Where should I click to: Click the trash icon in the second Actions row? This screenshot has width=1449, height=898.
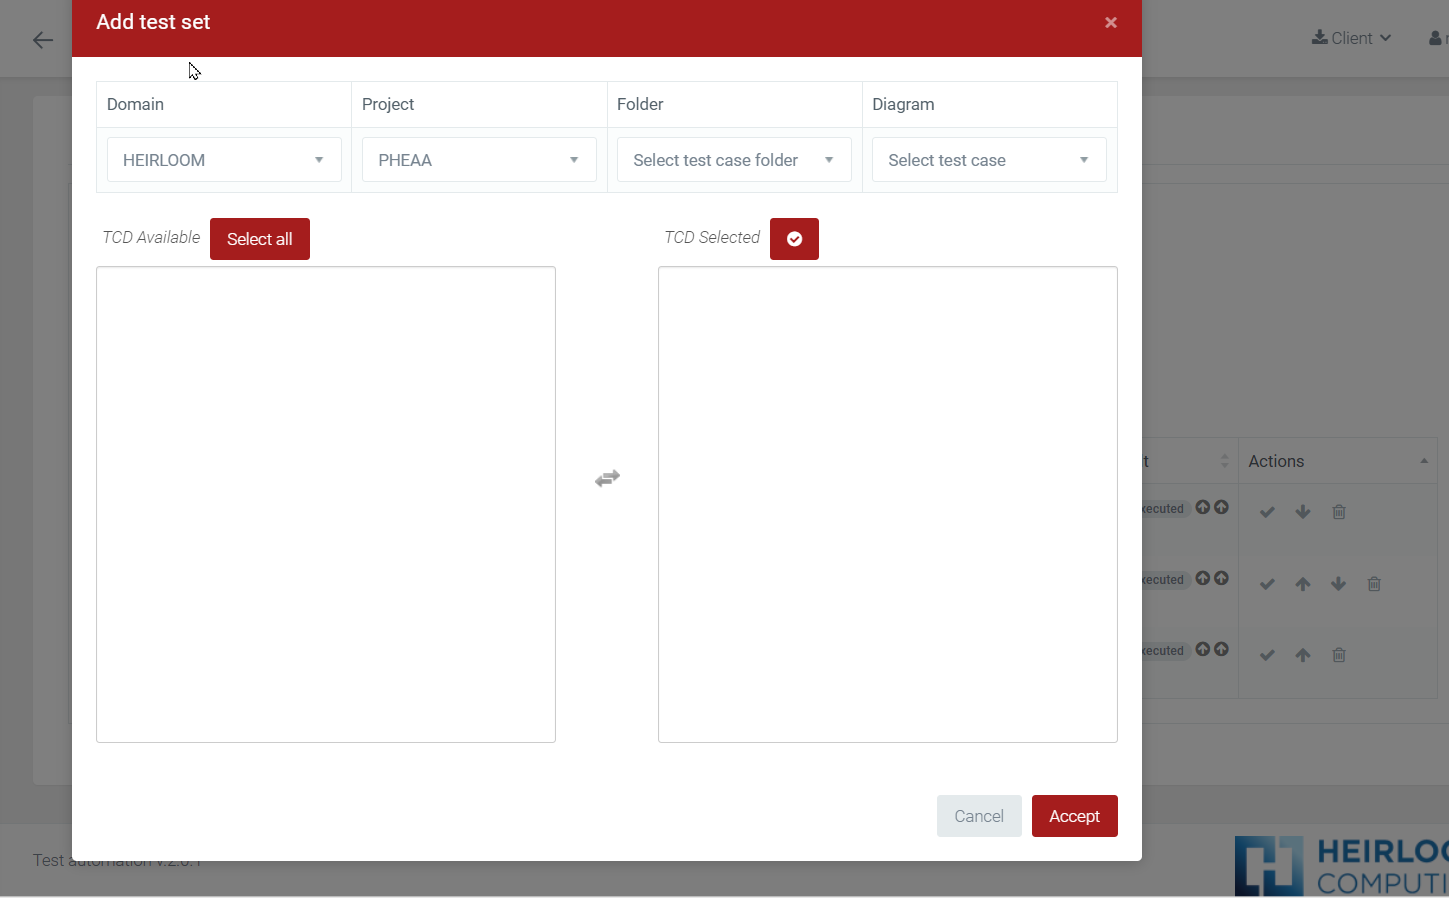click(1374, 584)
